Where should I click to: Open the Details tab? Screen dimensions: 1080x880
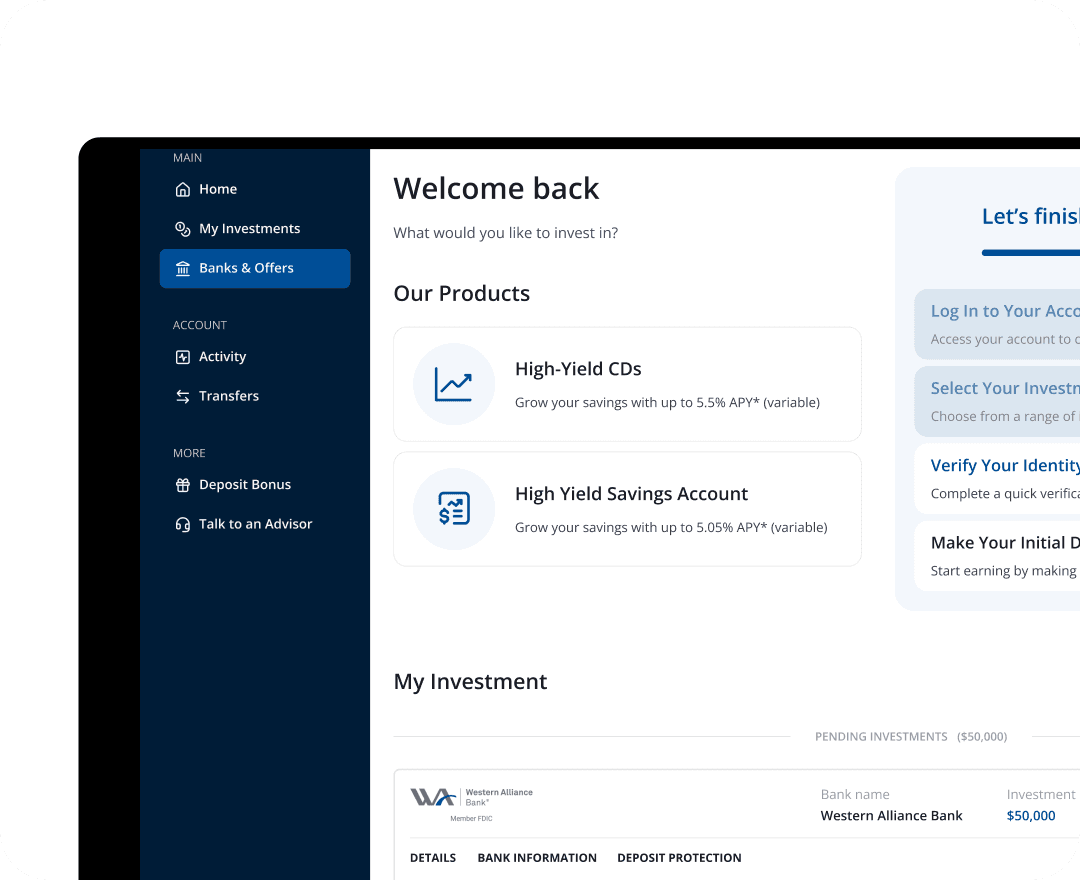pyautogui.click(x=433, y=858)
